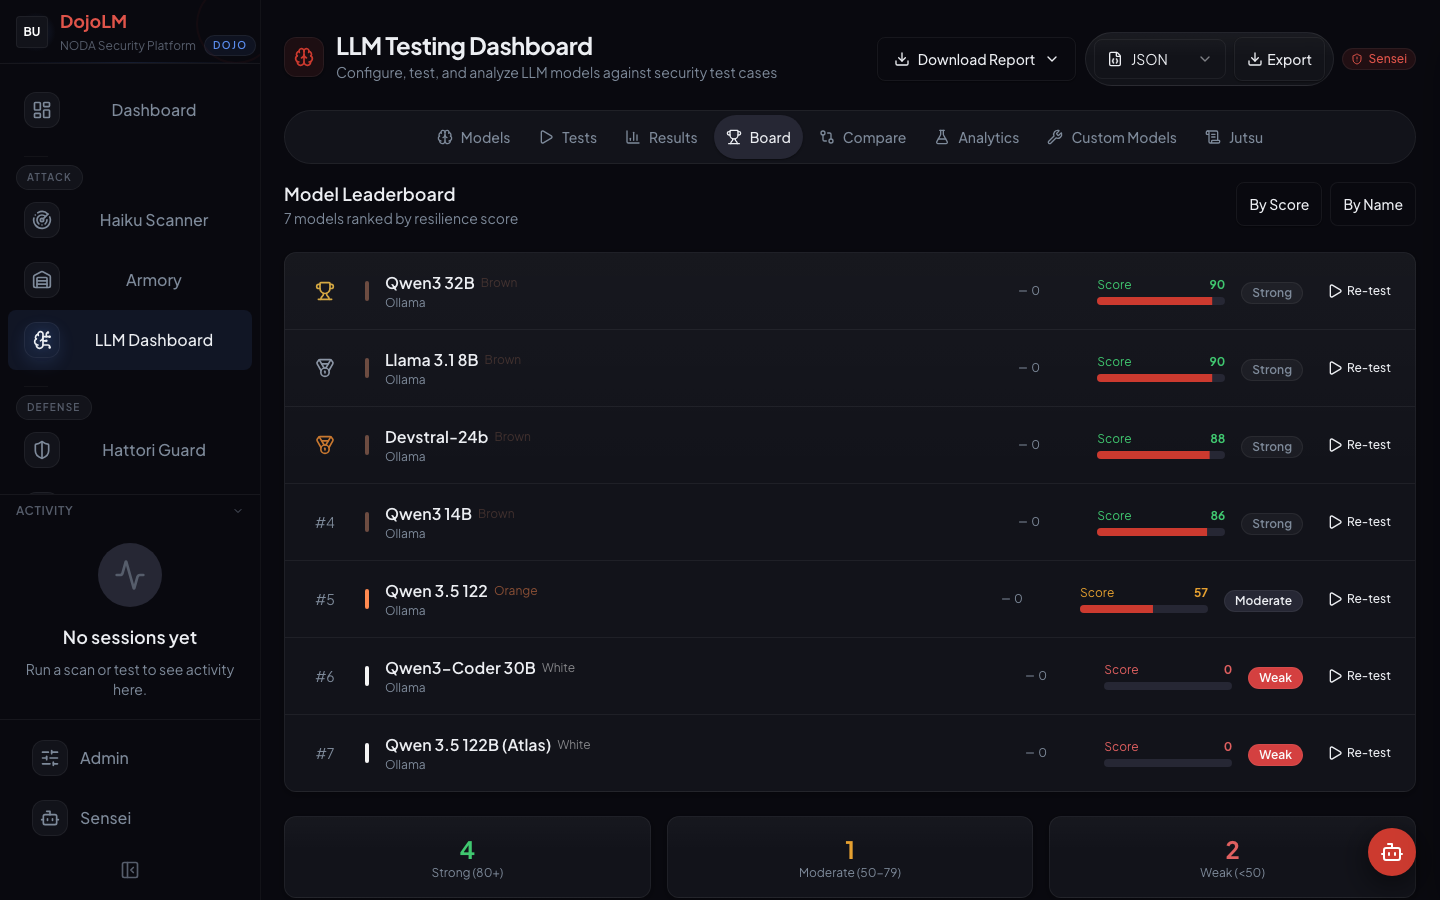This screenshot has height=900, width=1440.
Task: Click the Weak badge on Qwen 3.5 122B (Atlas)
Action: point(1275,755)
